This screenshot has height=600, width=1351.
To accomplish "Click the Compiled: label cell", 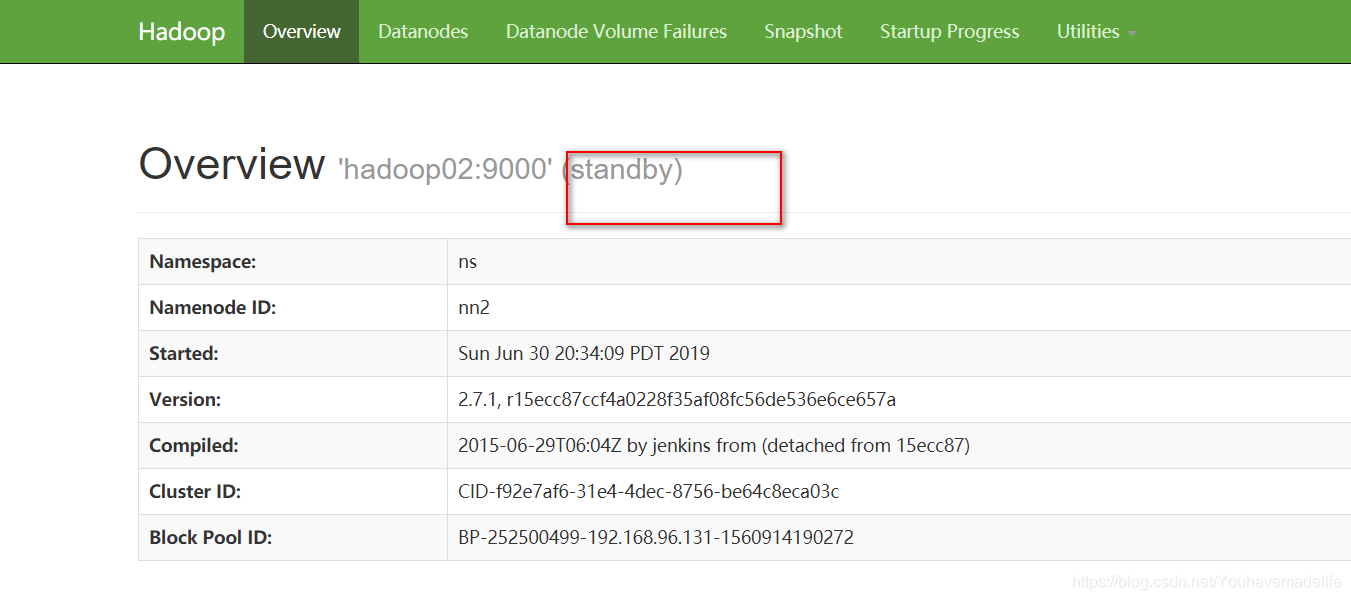I will (x=293, y=446).
